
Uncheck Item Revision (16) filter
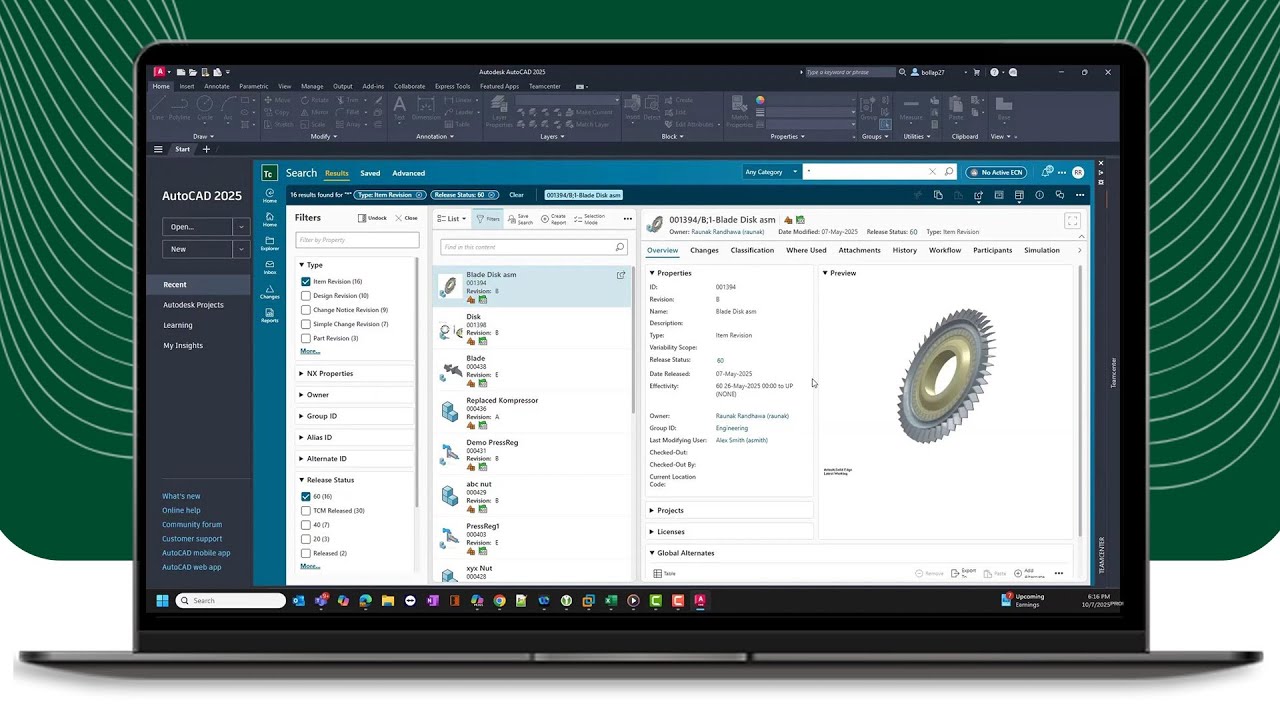tap(306, 282)
